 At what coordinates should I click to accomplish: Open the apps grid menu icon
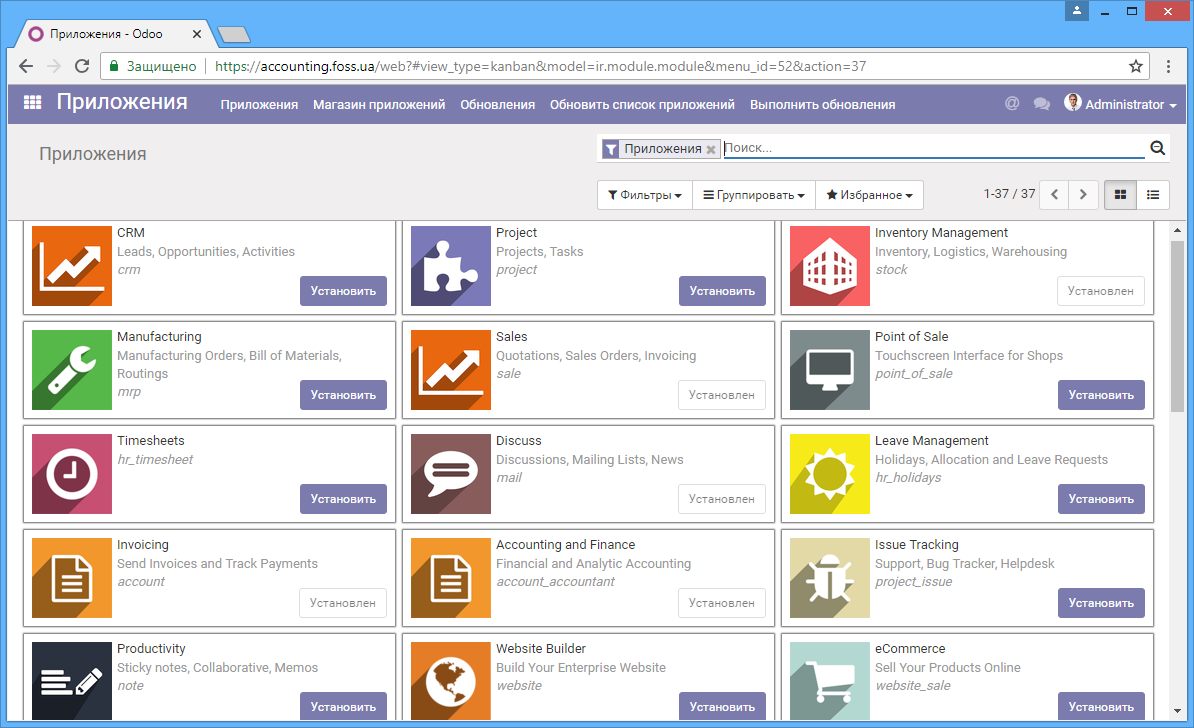[32, 103]
